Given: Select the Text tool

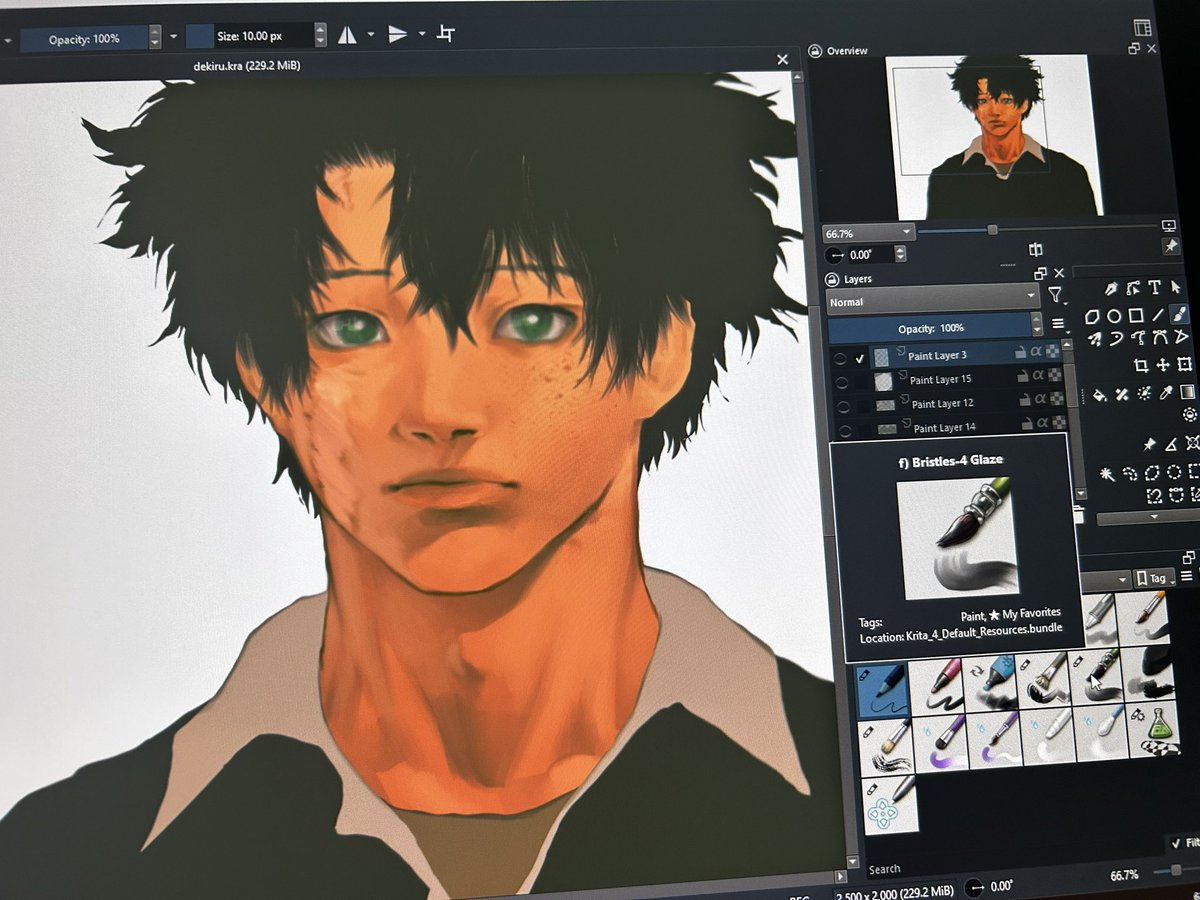Looking at the screenshot, I should [1155, 288].
